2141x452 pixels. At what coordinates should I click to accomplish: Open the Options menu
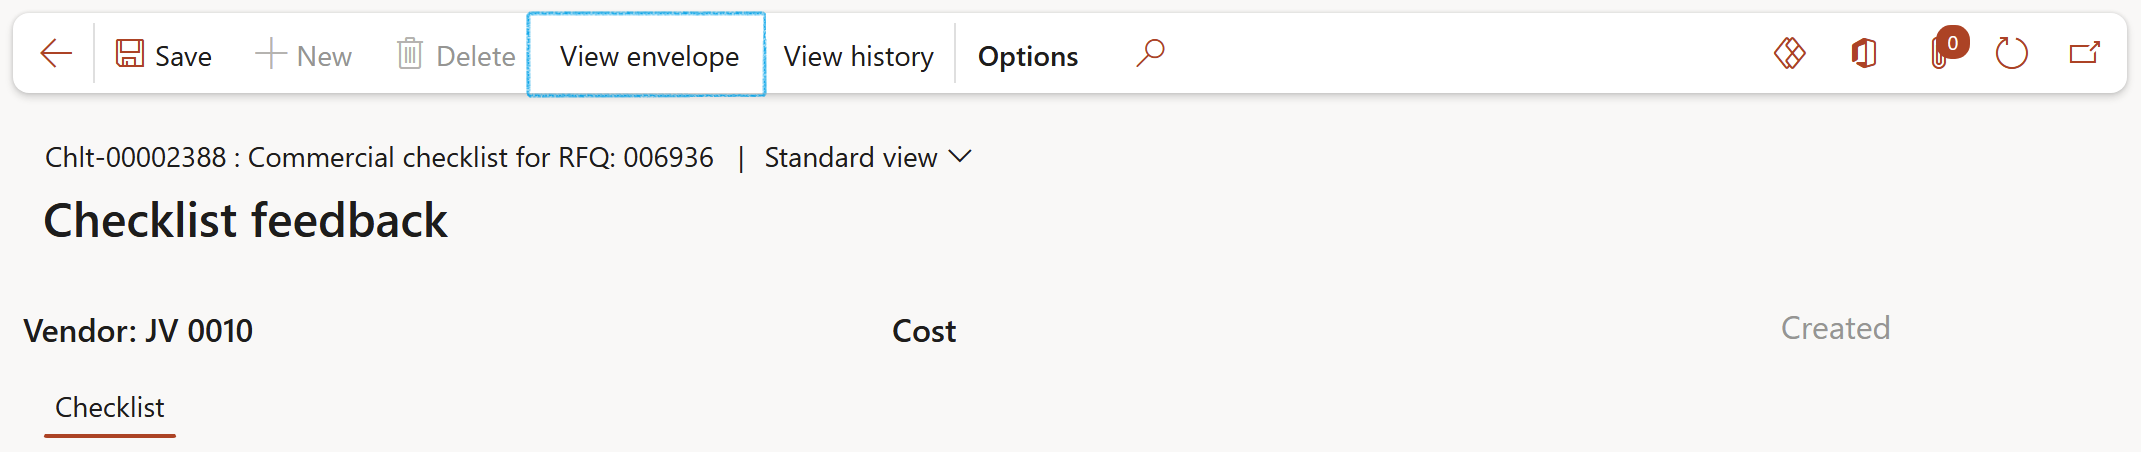1027,56
